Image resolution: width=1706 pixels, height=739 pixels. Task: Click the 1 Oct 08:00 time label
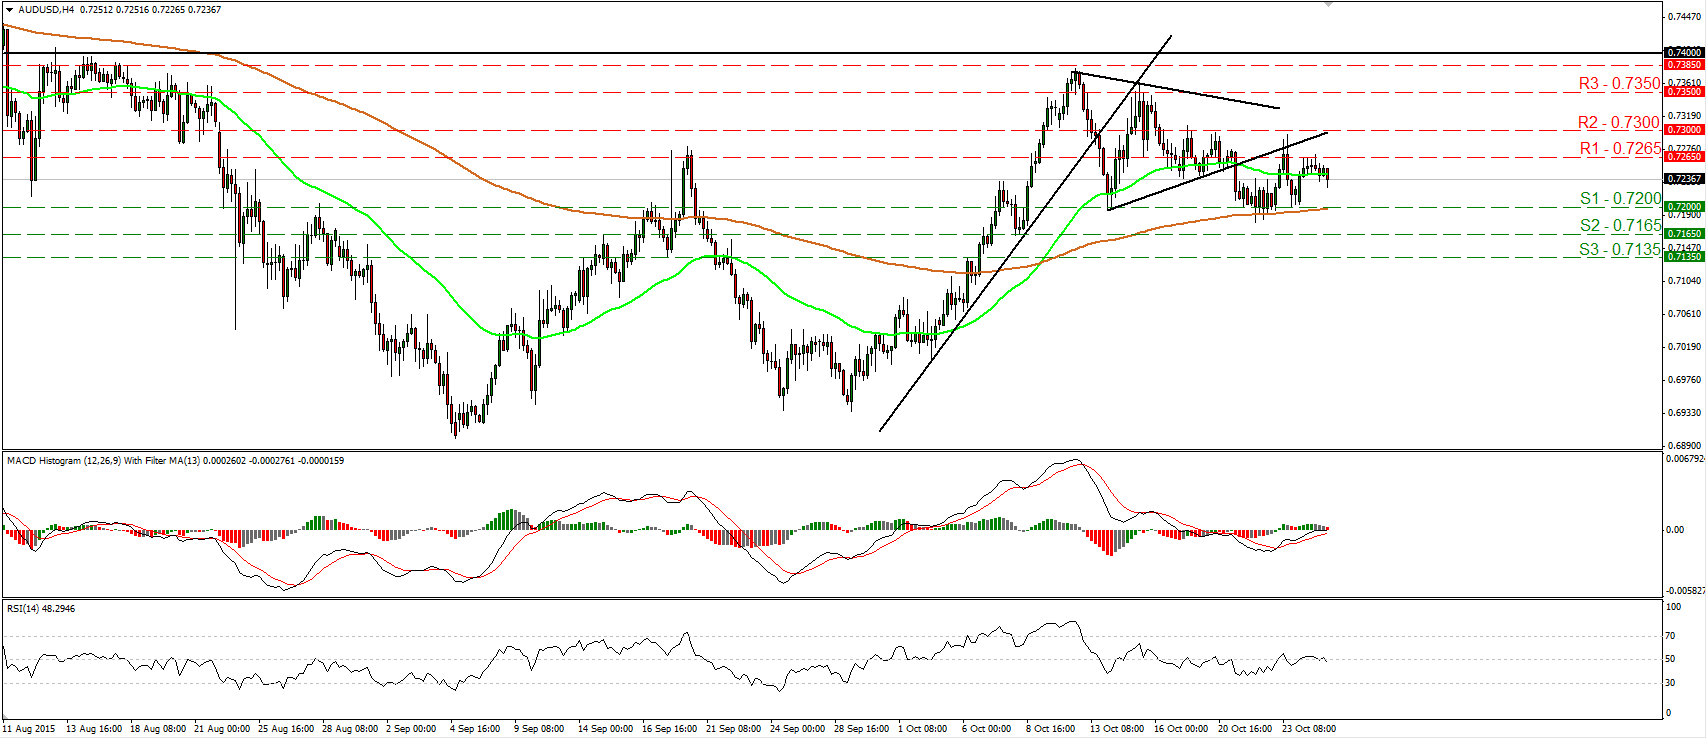click(x=922, y=729)
